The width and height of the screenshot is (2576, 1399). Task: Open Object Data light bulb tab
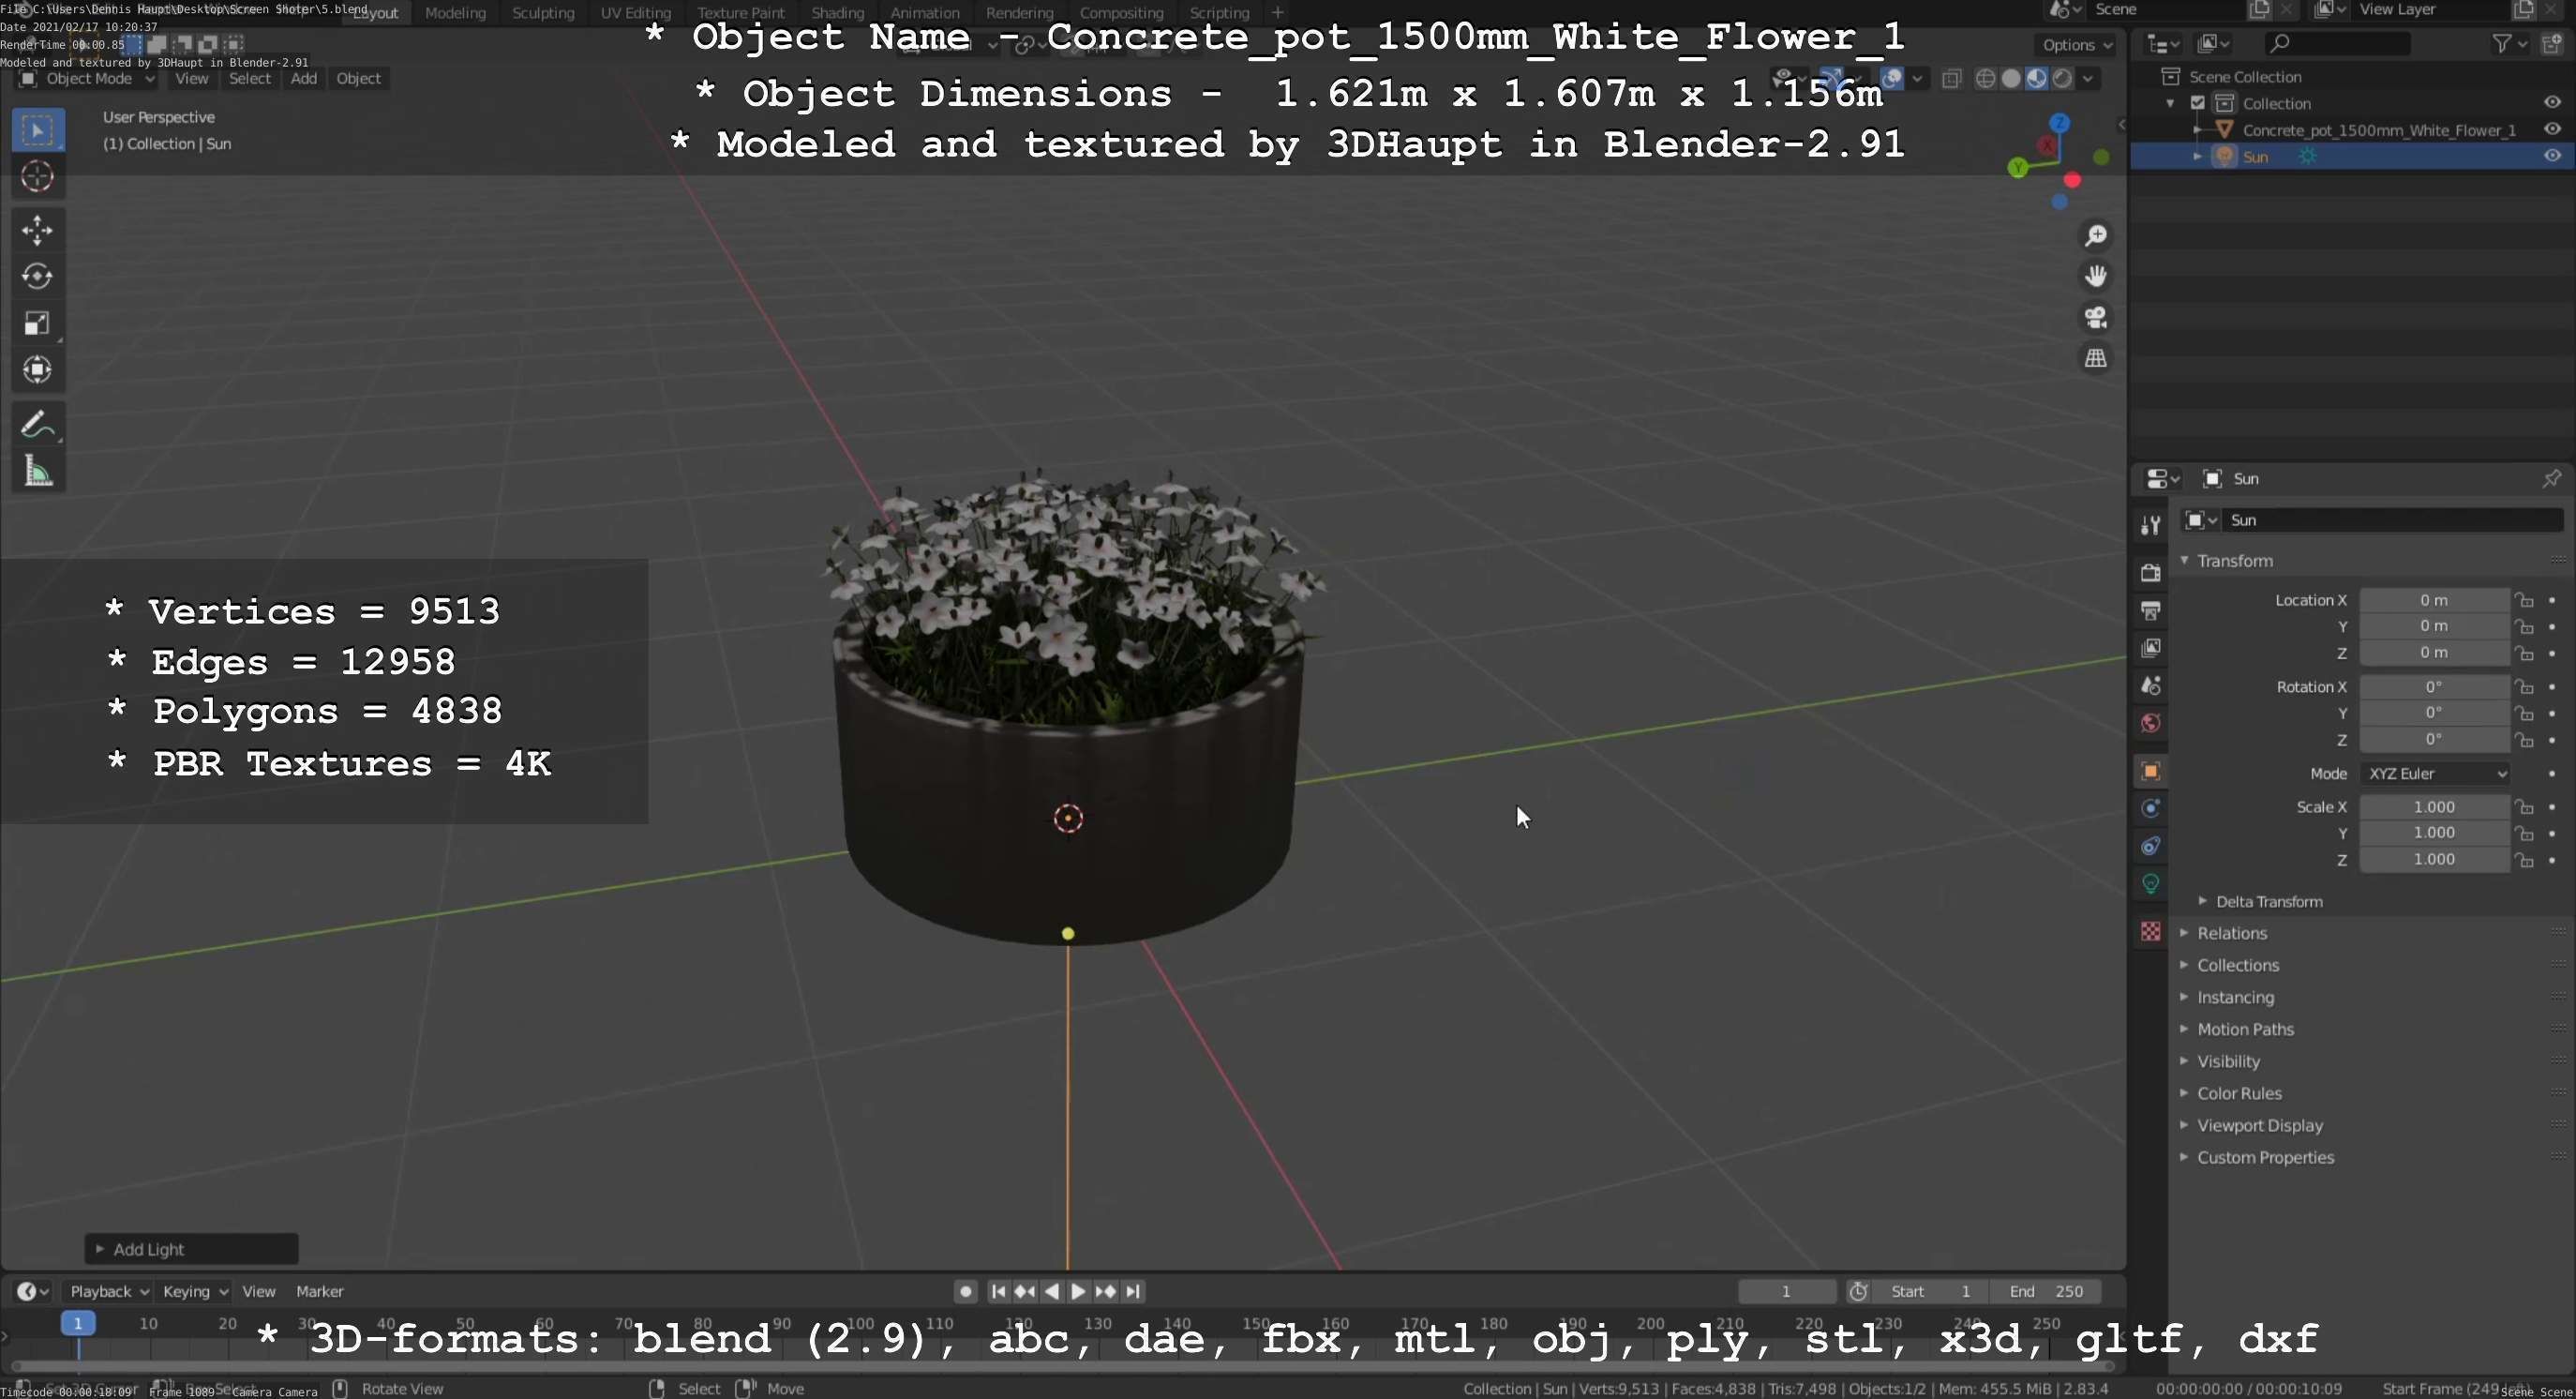pyautogui.click(x=2150, y=884)
